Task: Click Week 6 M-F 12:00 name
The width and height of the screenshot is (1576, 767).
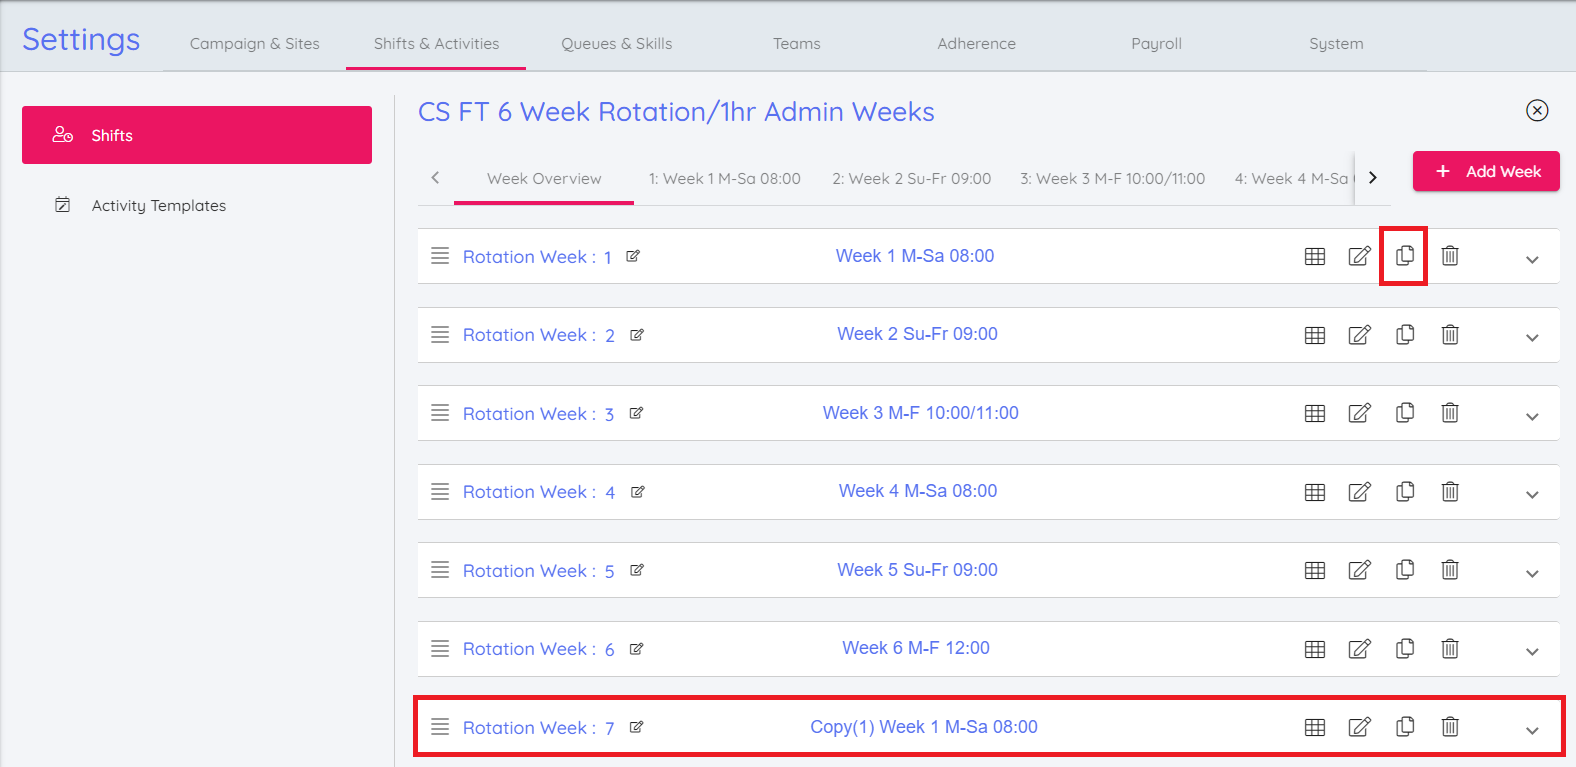Action: point(915,648)
